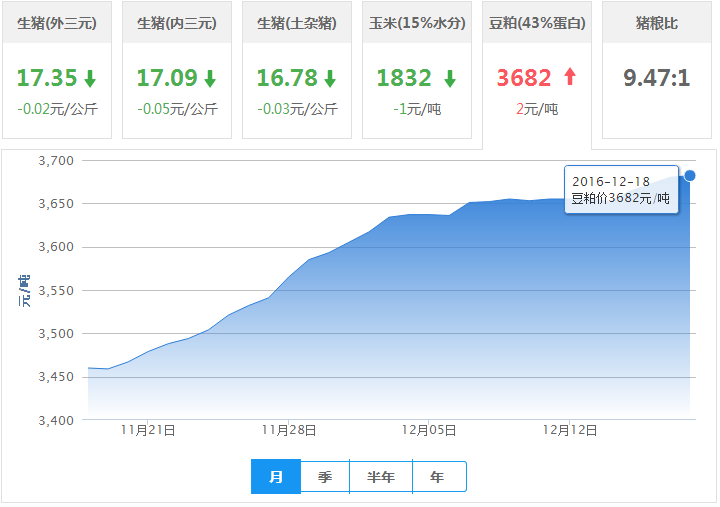Click the 3,700 y-axis label
The height and width of the screenshot is (507, 720).
coord(56,161)
